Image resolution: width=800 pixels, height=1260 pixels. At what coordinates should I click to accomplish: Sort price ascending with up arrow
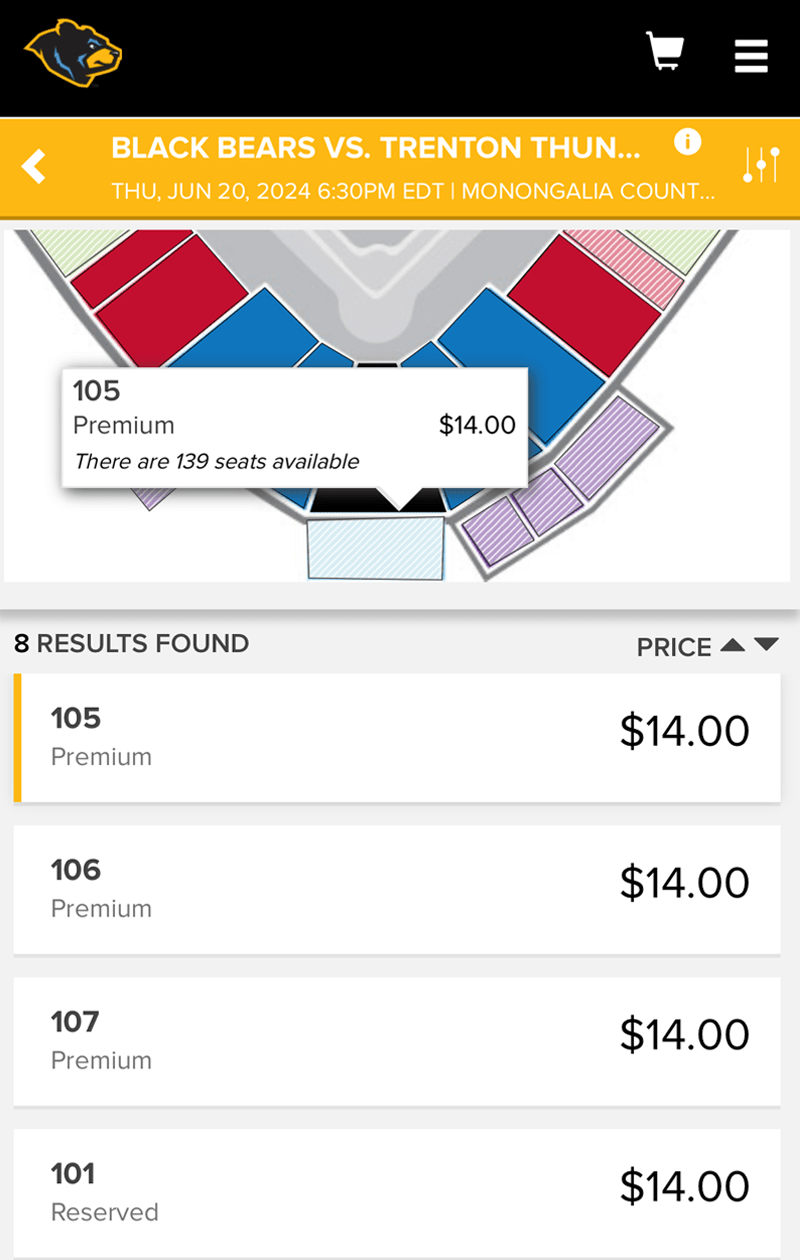(732, 645)
